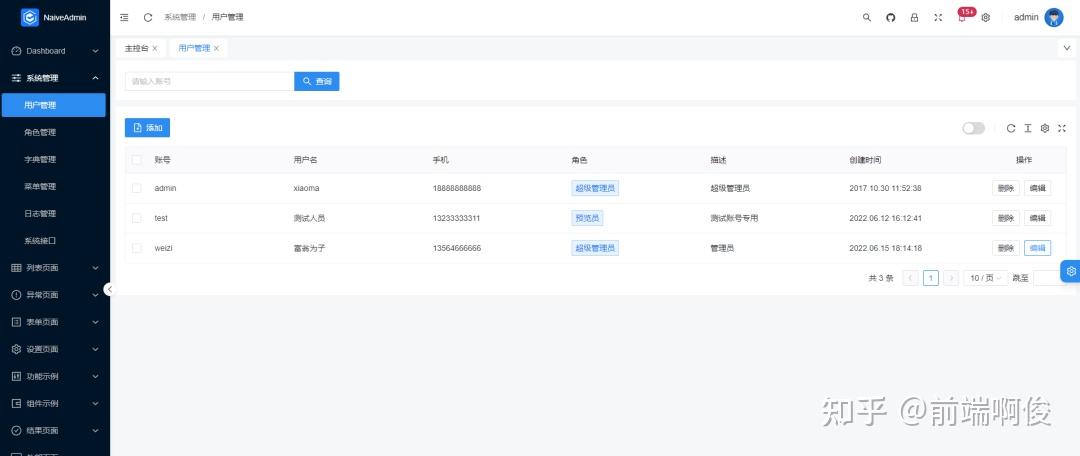Go to the previous page arrow in pagination

pyautogui.click(x=911, y=278)
